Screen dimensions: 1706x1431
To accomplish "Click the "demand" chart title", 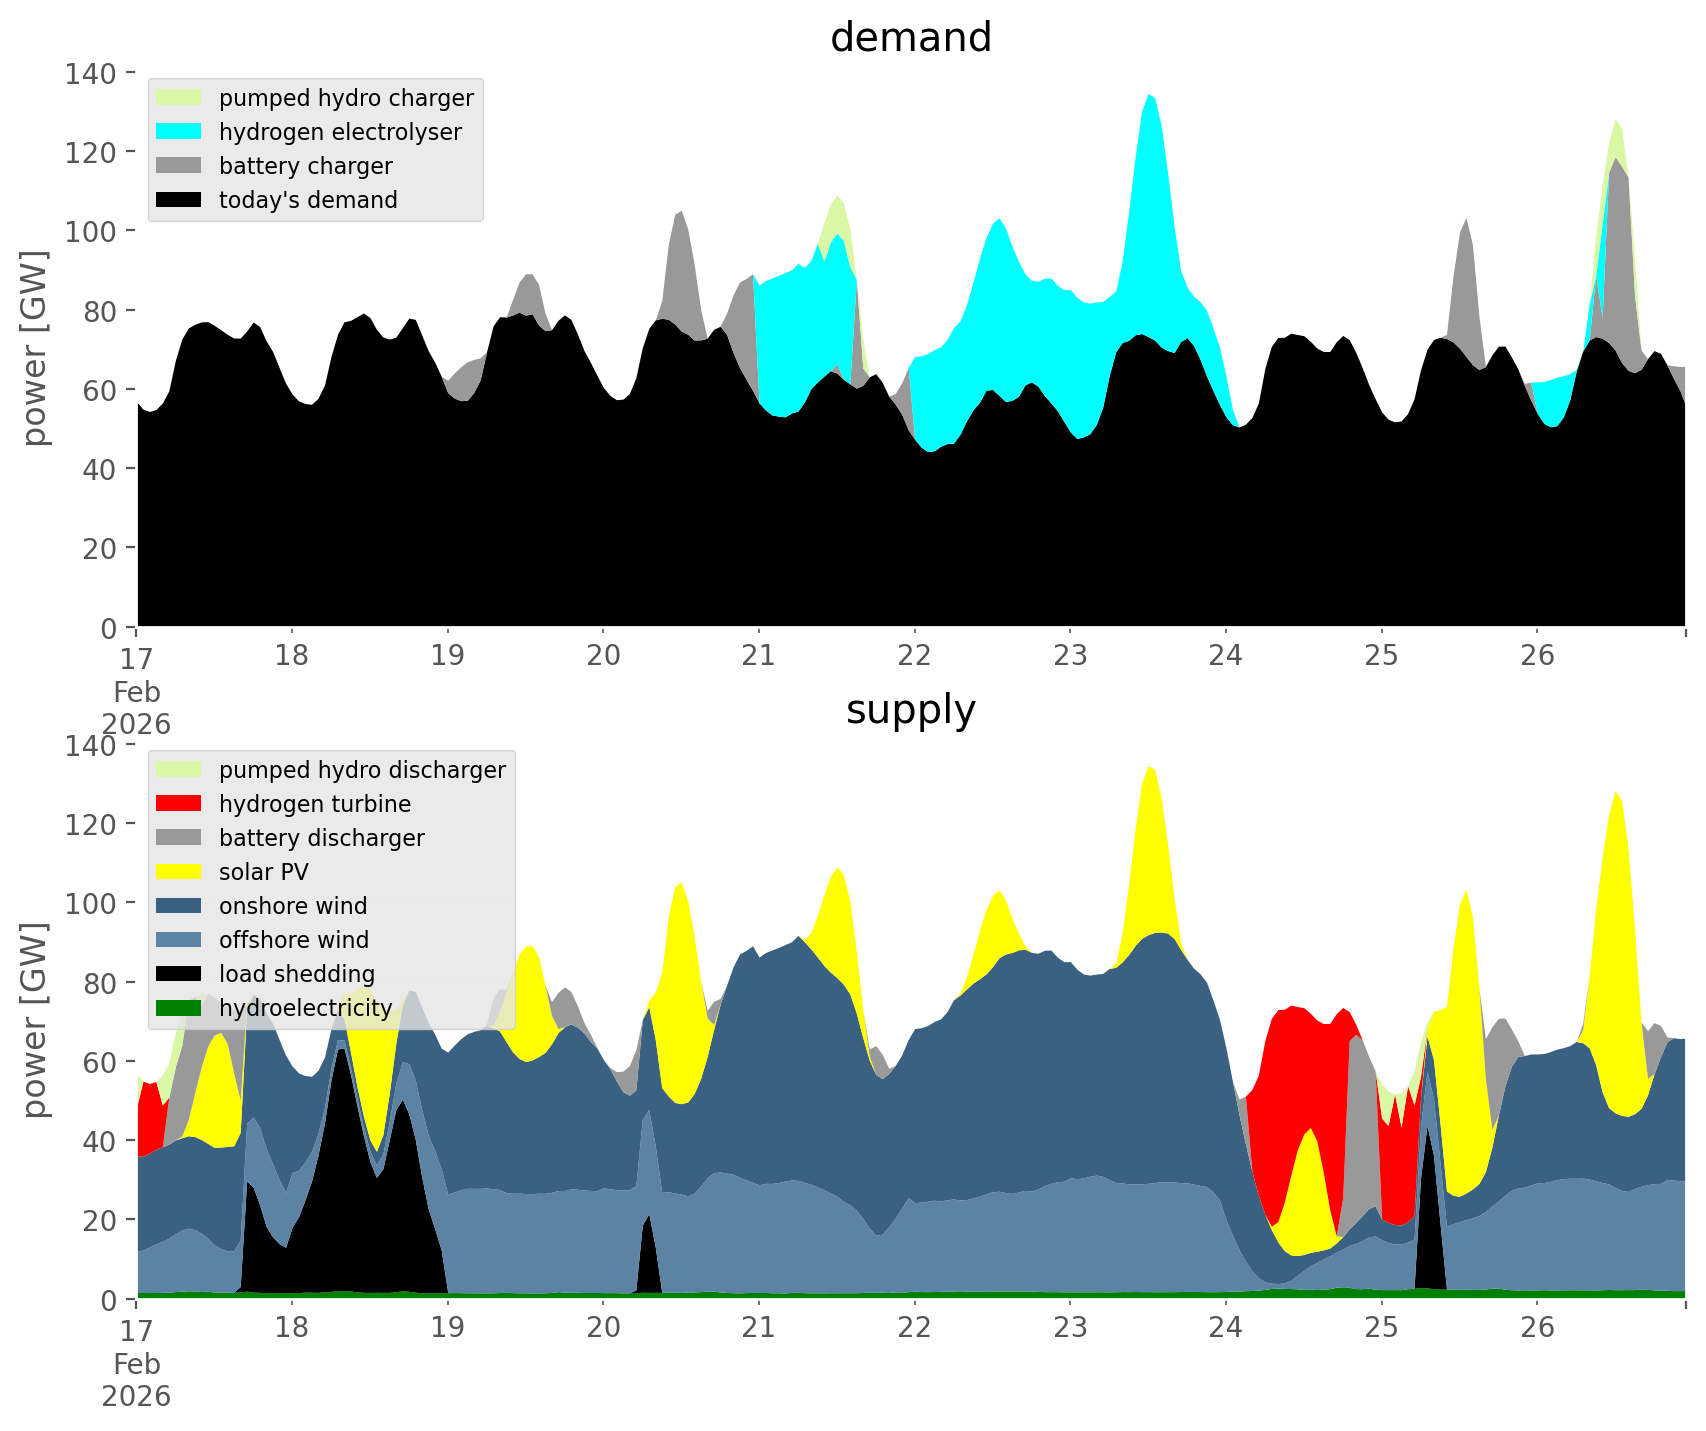I will [x=910, y=38].
